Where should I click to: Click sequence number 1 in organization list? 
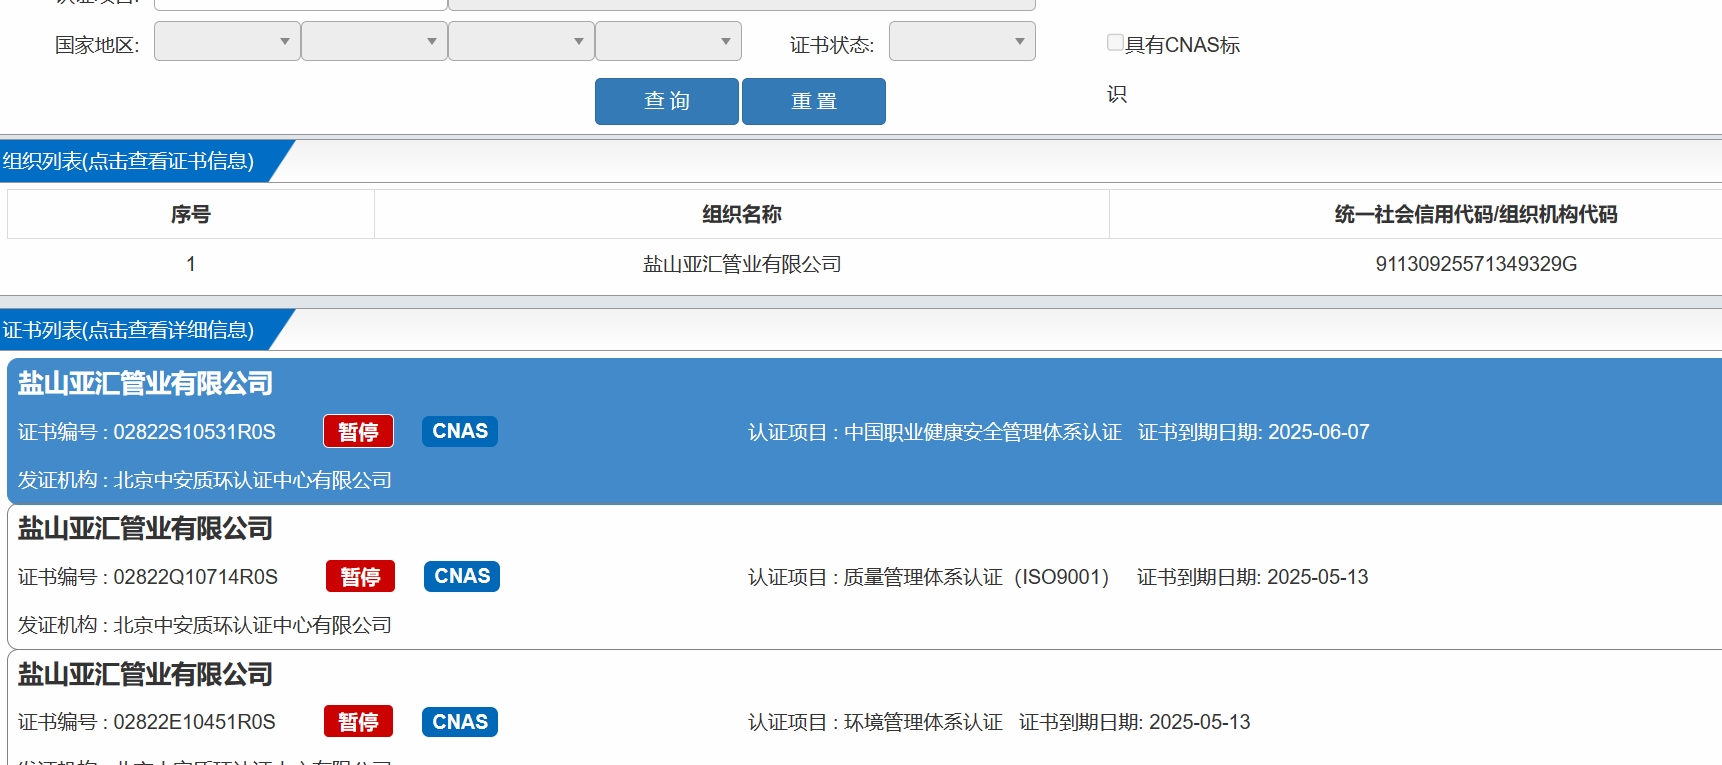pos(191,264)
